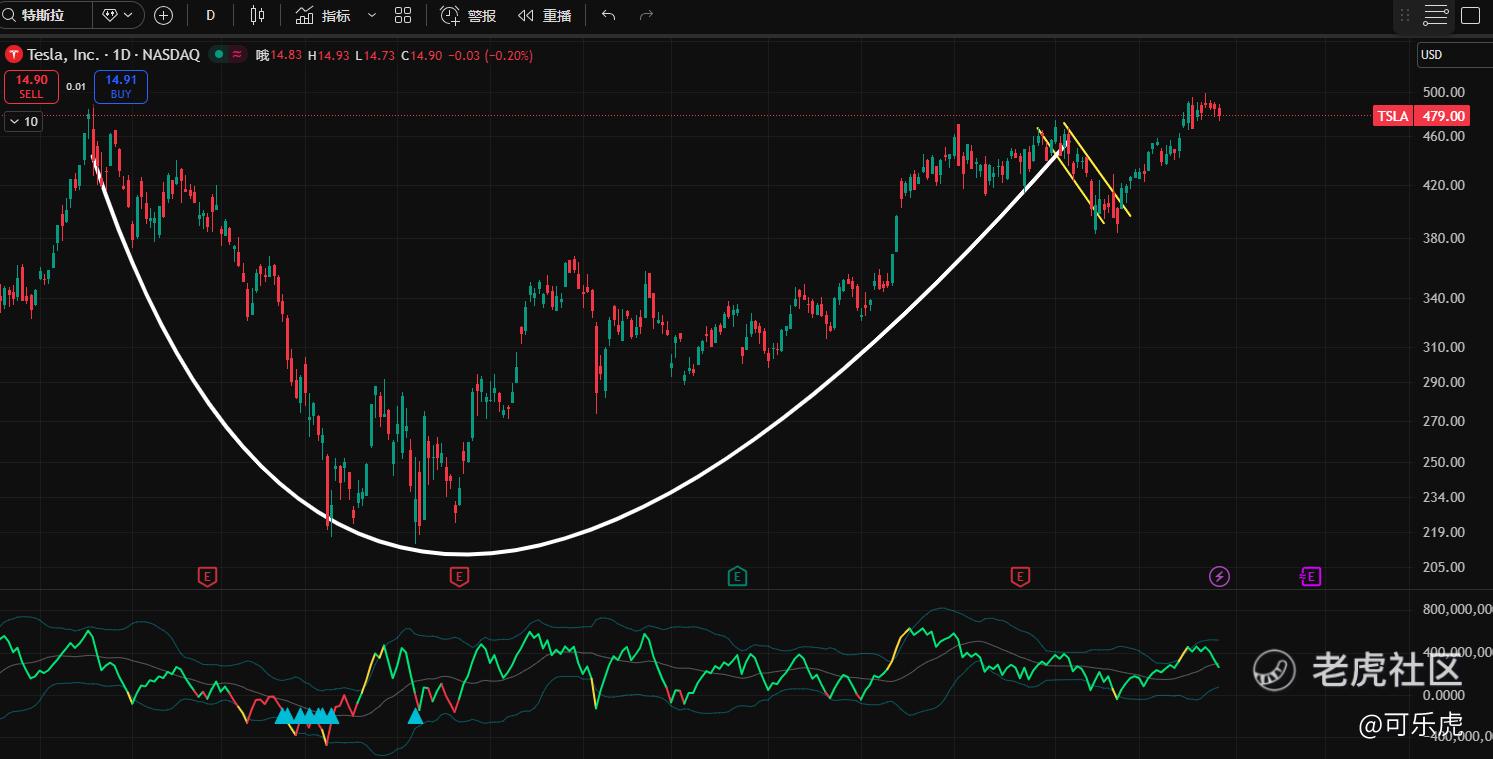
Task: Click the 14.91 BUY button
Action: (121, 87)
